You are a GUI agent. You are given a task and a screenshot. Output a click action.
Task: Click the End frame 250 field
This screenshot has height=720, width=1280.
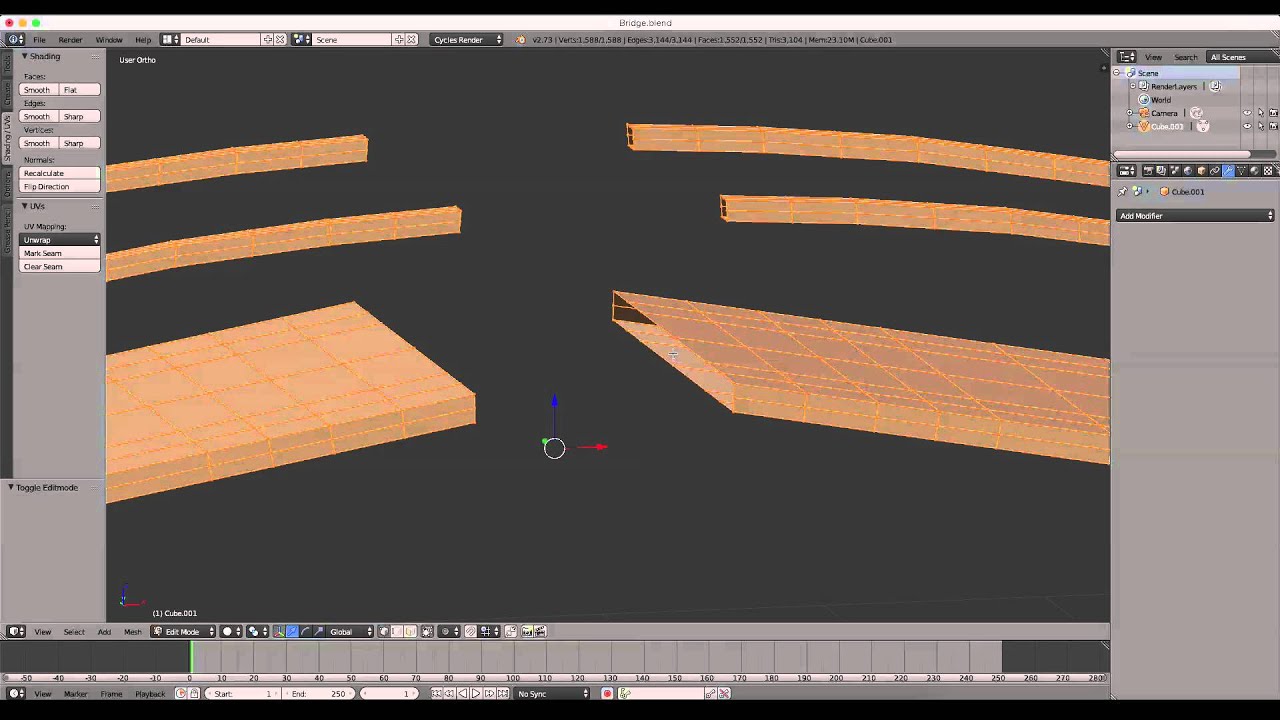(x=319, y=693)
